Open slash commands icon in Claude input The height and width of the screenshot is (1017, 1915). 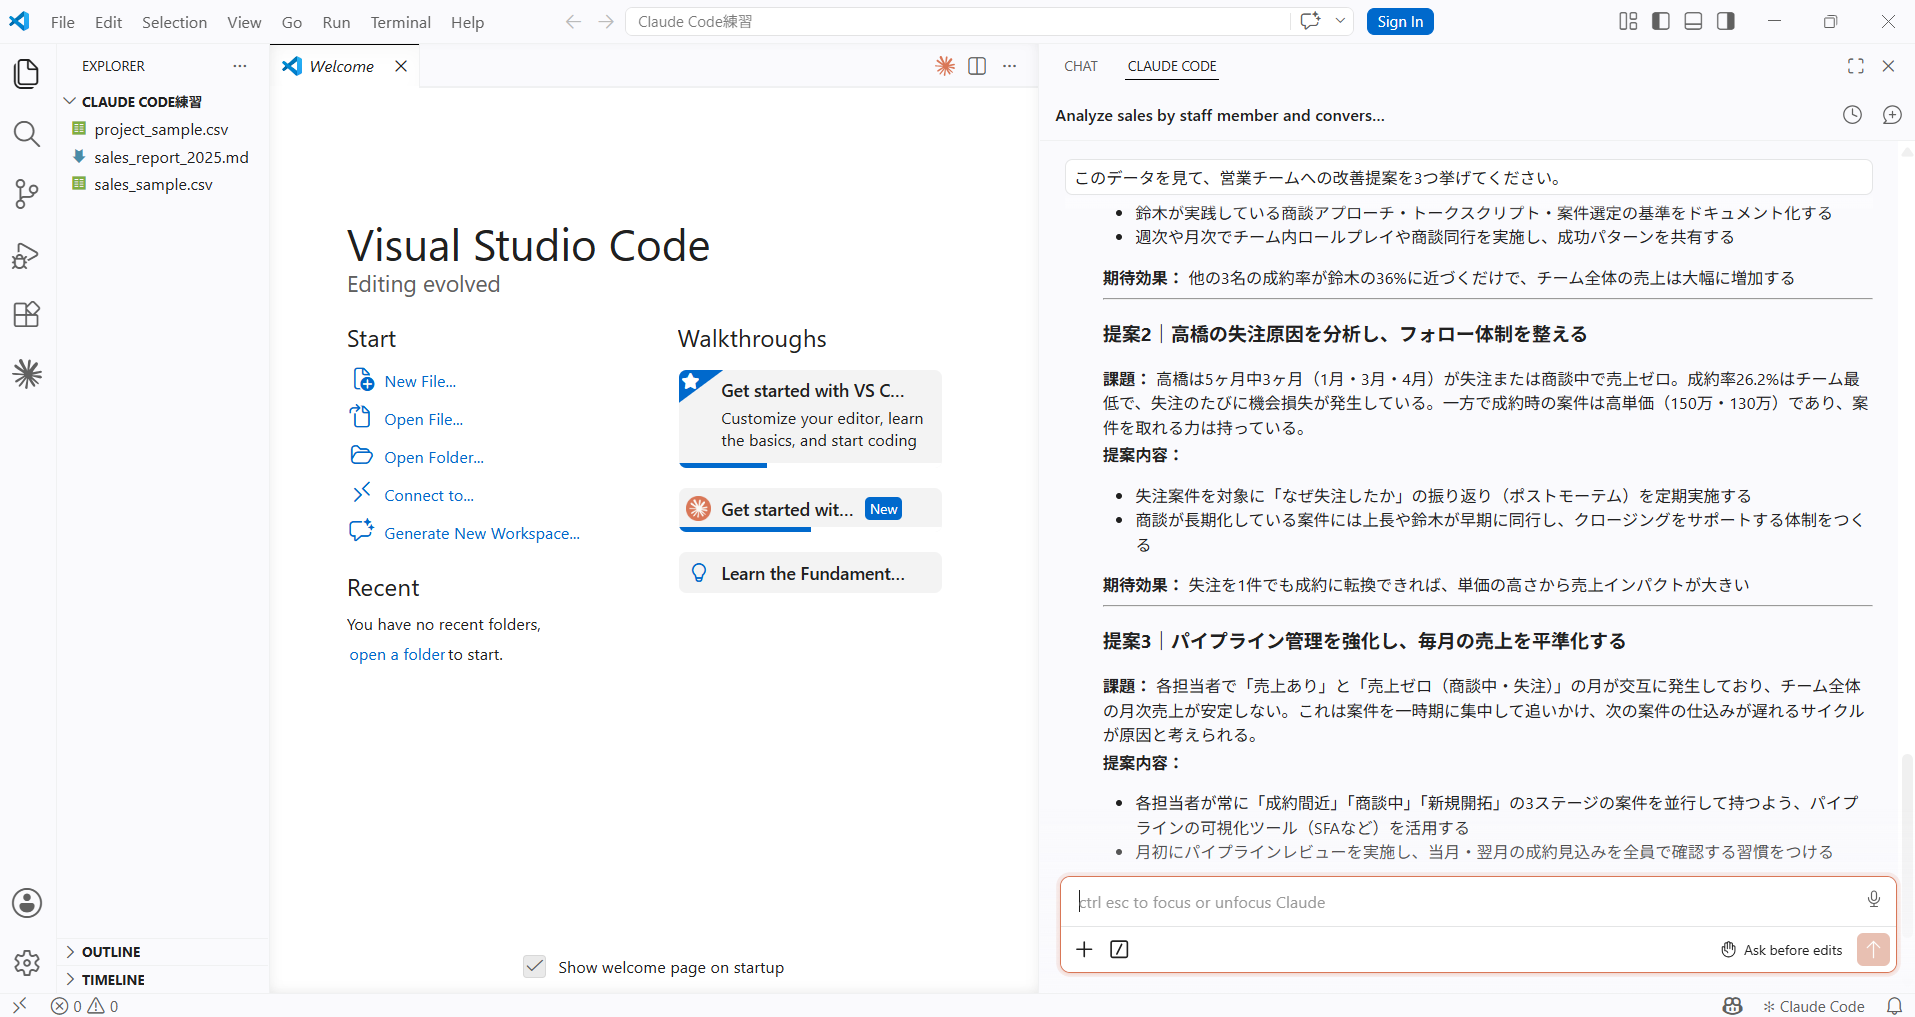pyautogui.click(x=1119, y=949)
